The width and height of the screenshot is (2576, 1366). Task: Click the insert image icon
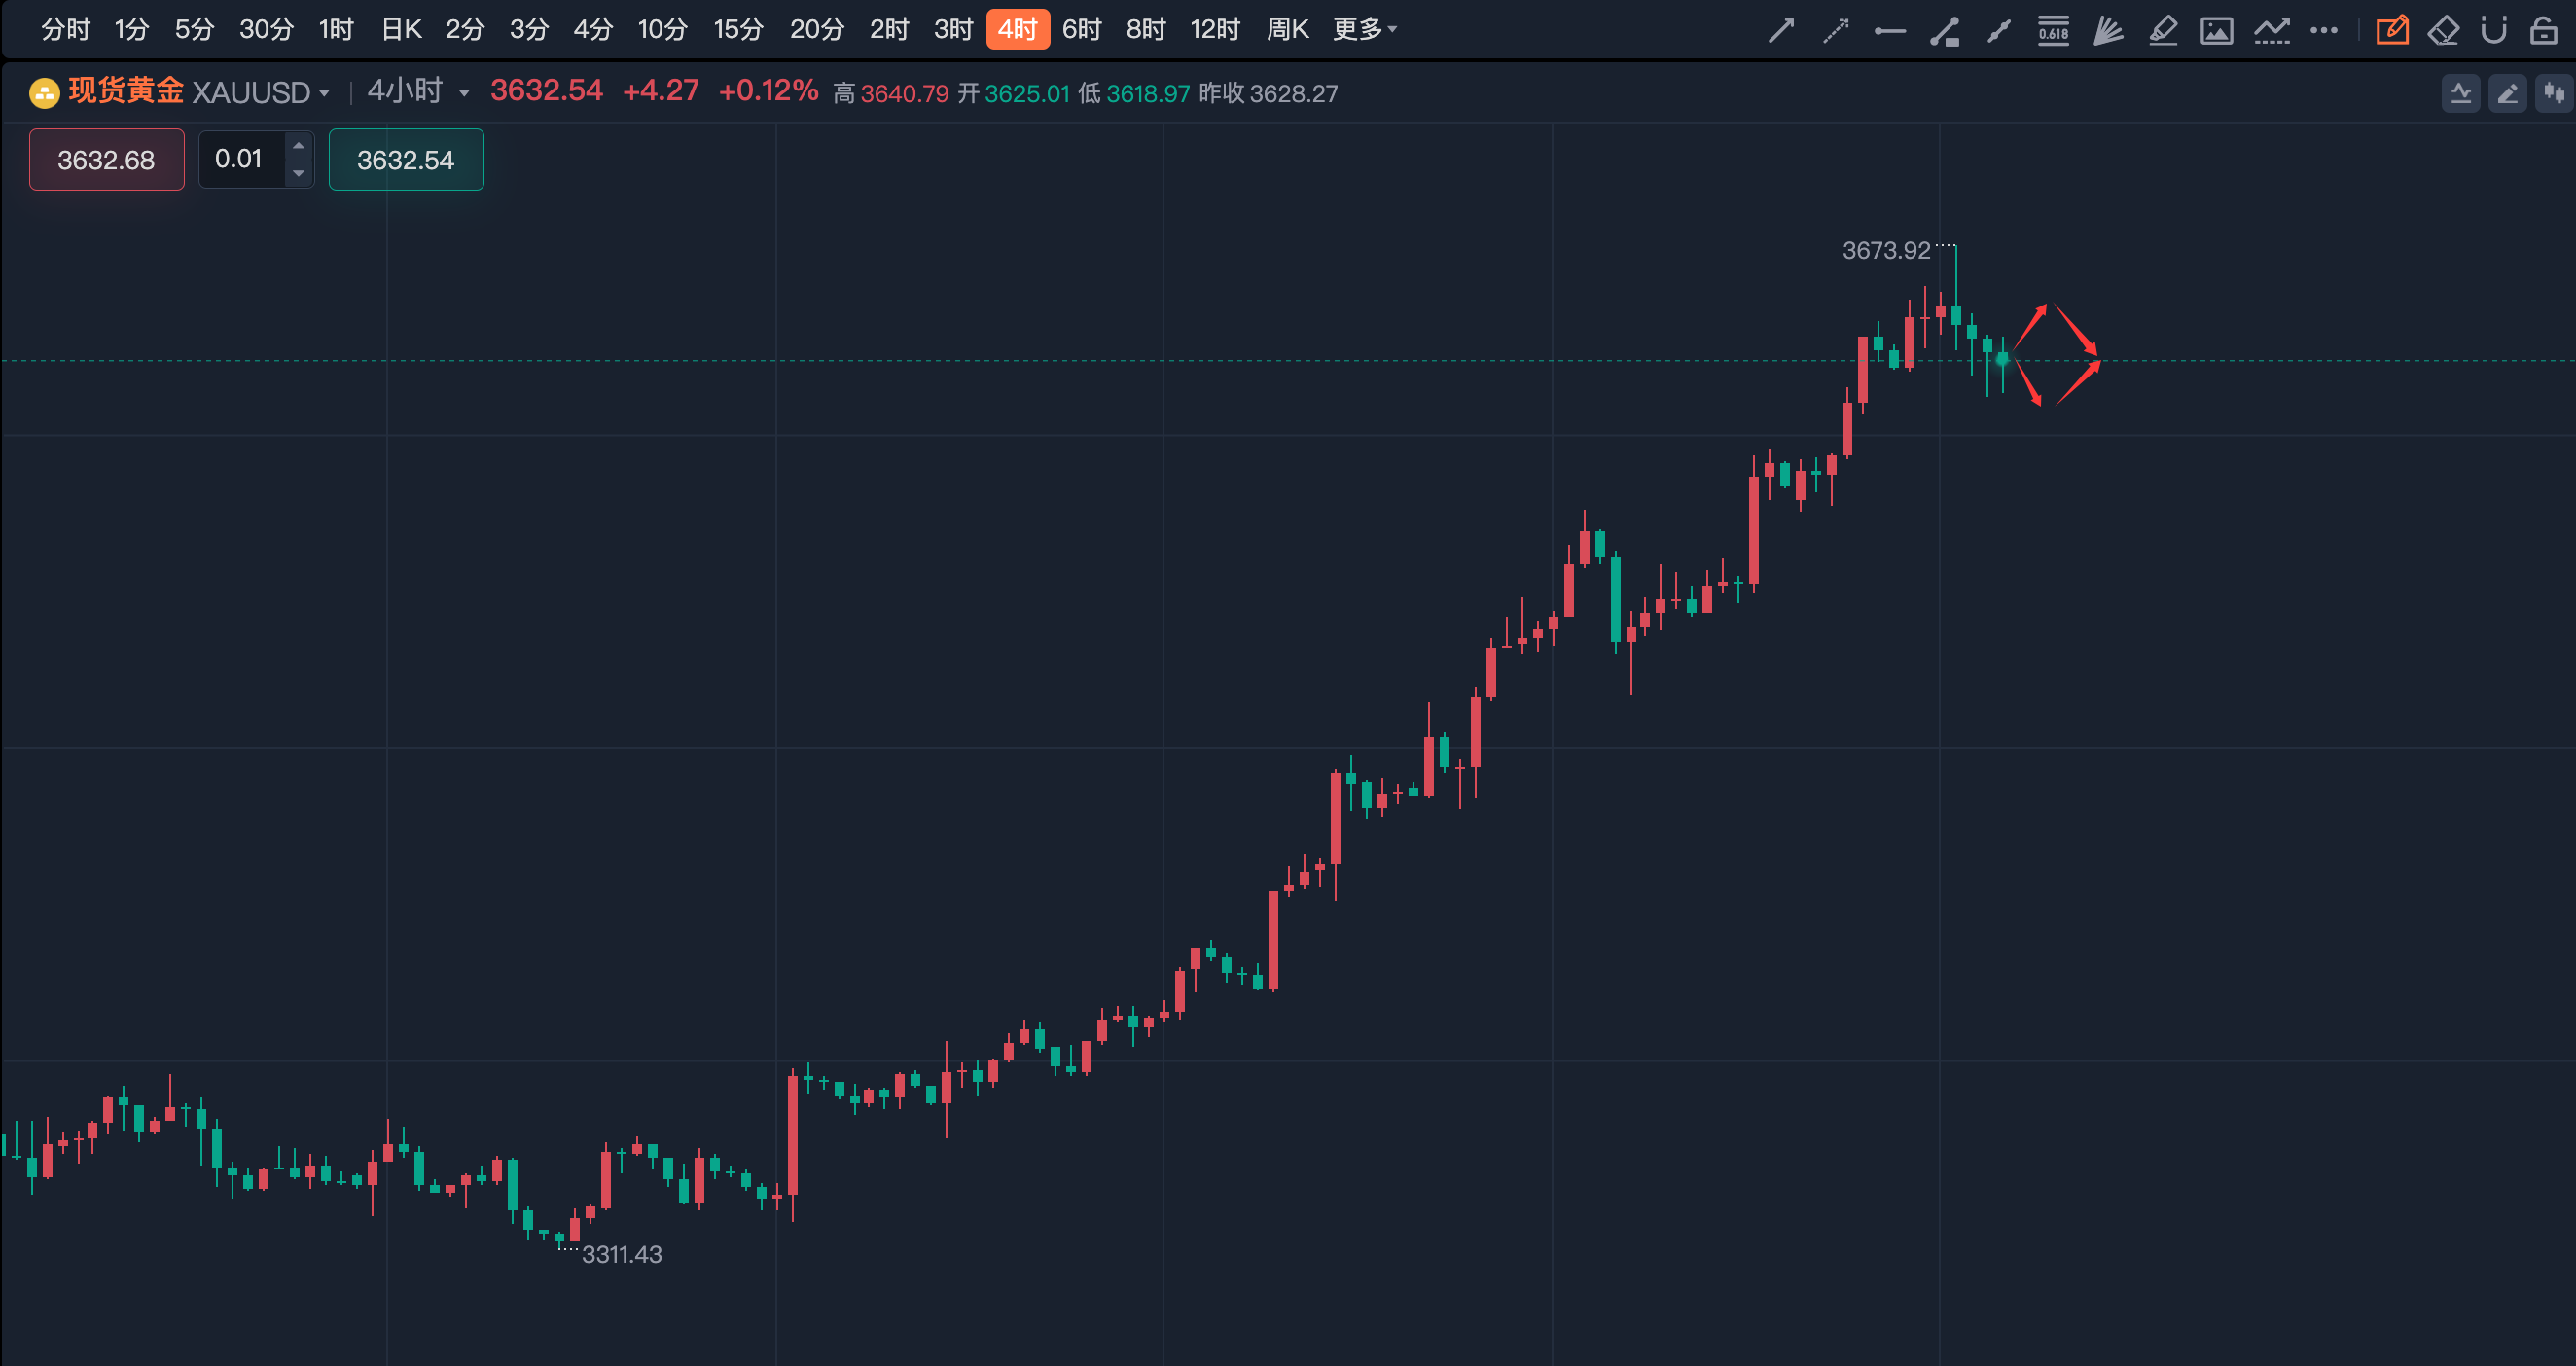[2216, 30]
